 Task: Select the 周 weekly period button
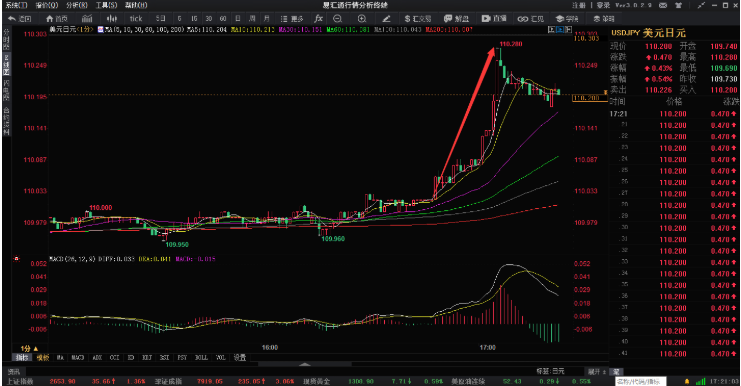click(252, 18)
